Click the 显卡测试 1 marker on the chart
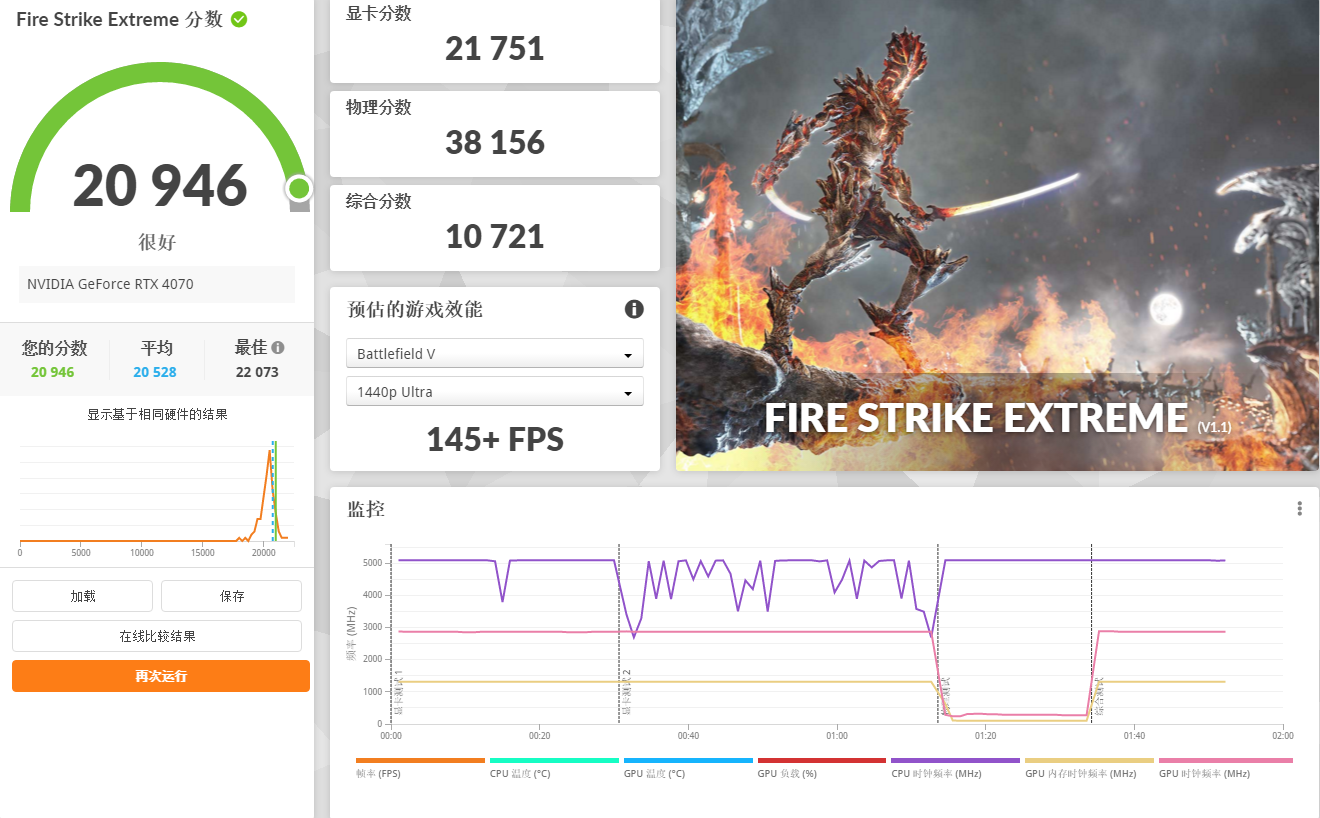1320x818 pixels. click(398, 693)
